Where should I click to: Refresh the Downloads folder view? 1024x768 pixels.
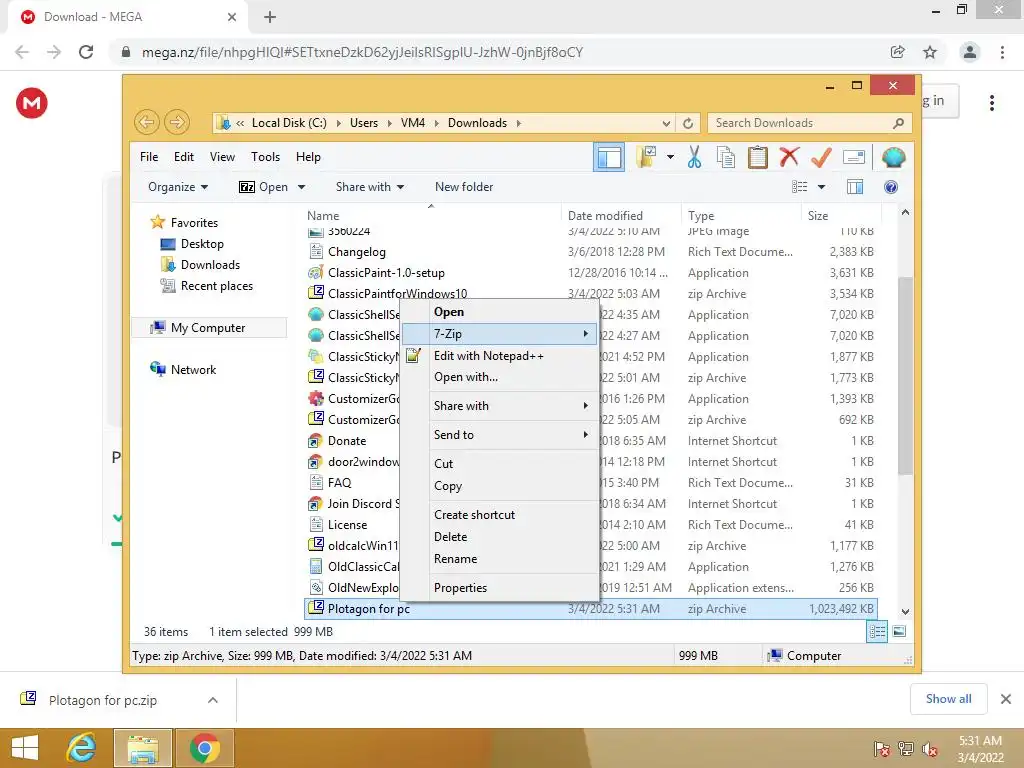pos(688,123)
